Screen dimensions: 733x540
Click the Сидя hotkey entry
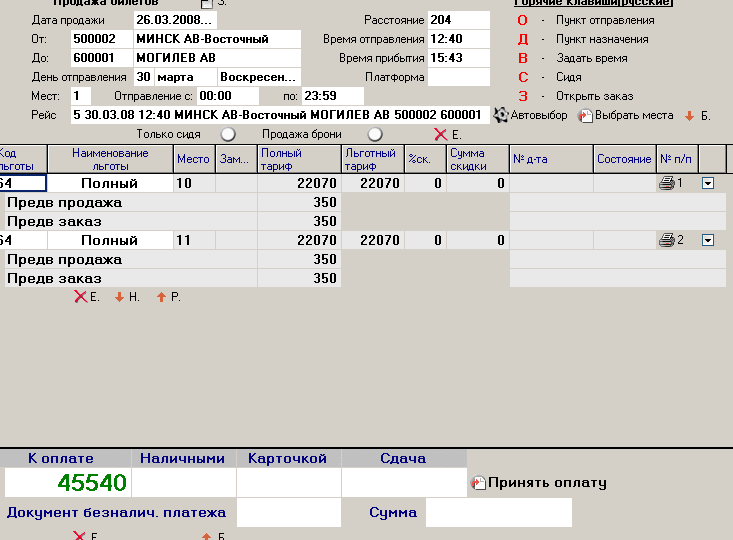point(568,77)
